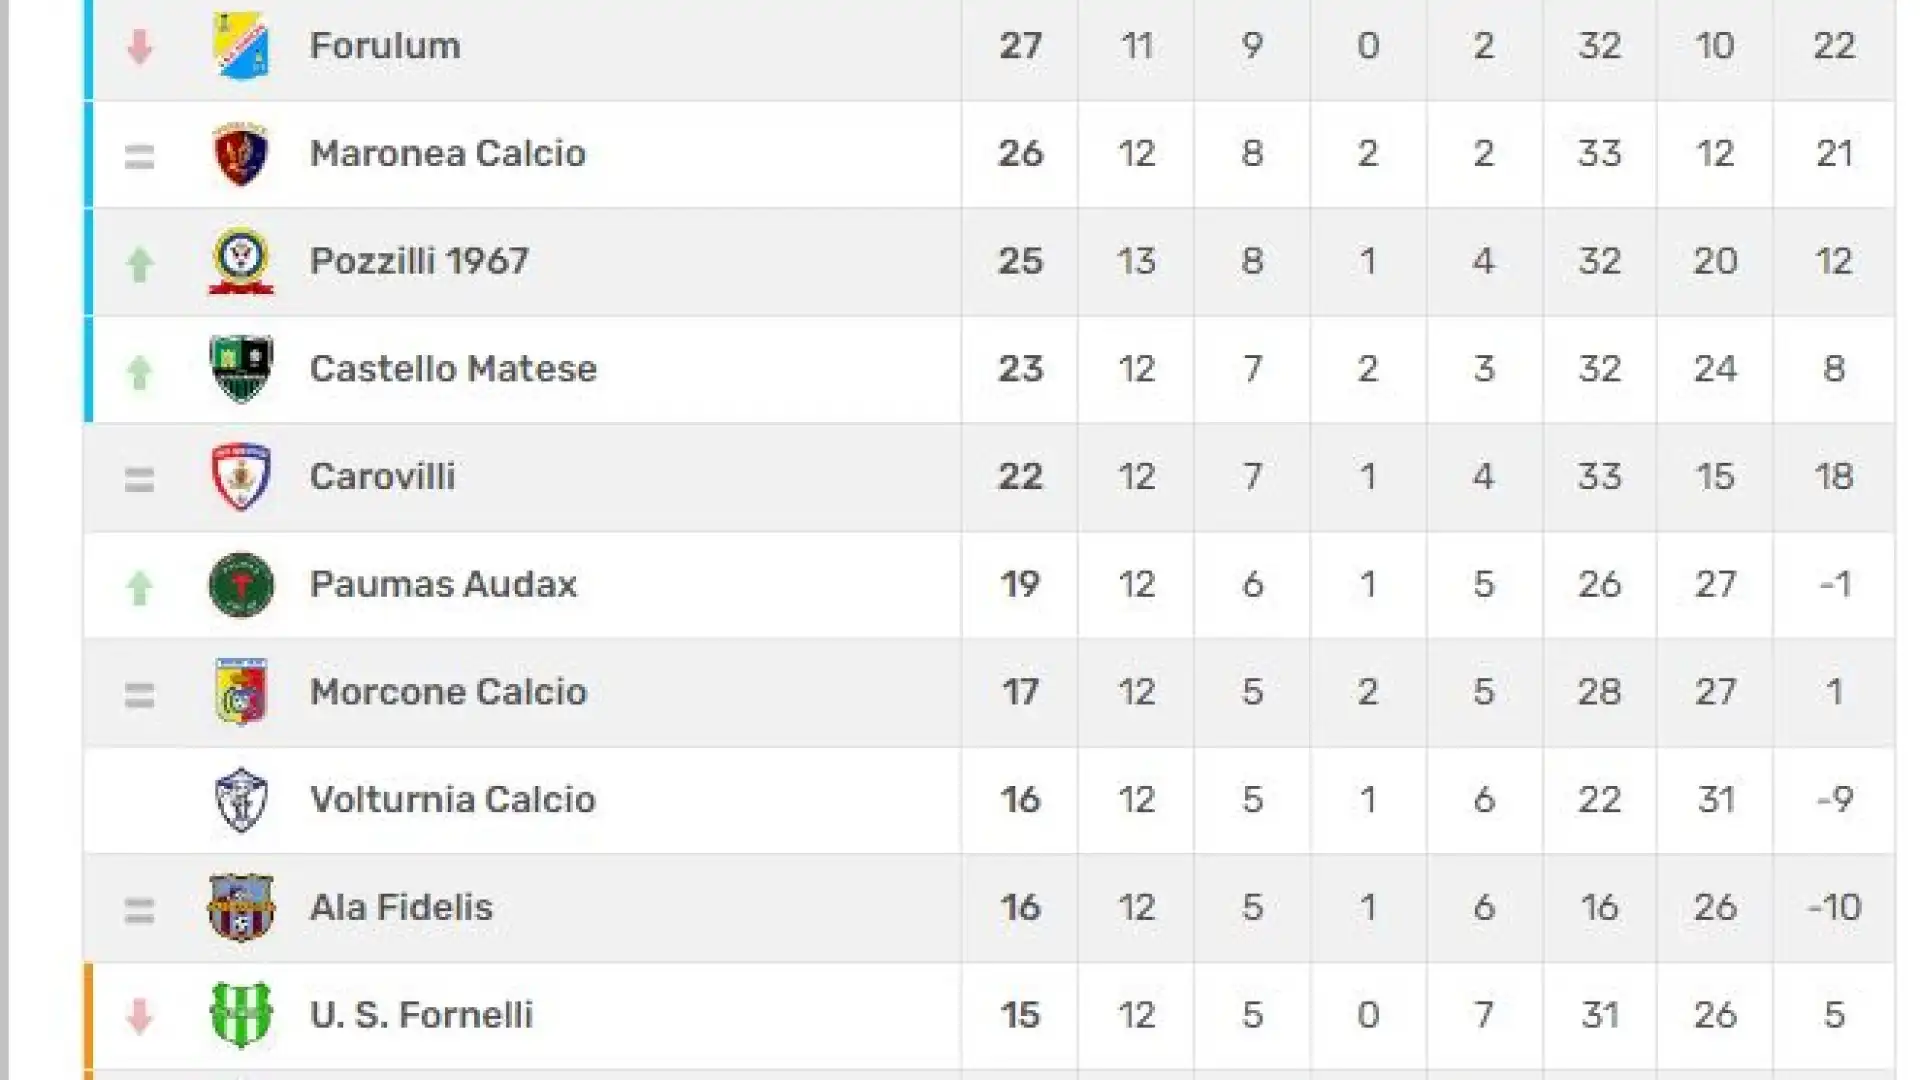Click the equals sign beside Carovilli
1920x1080 pixels.
click(139, 480)
